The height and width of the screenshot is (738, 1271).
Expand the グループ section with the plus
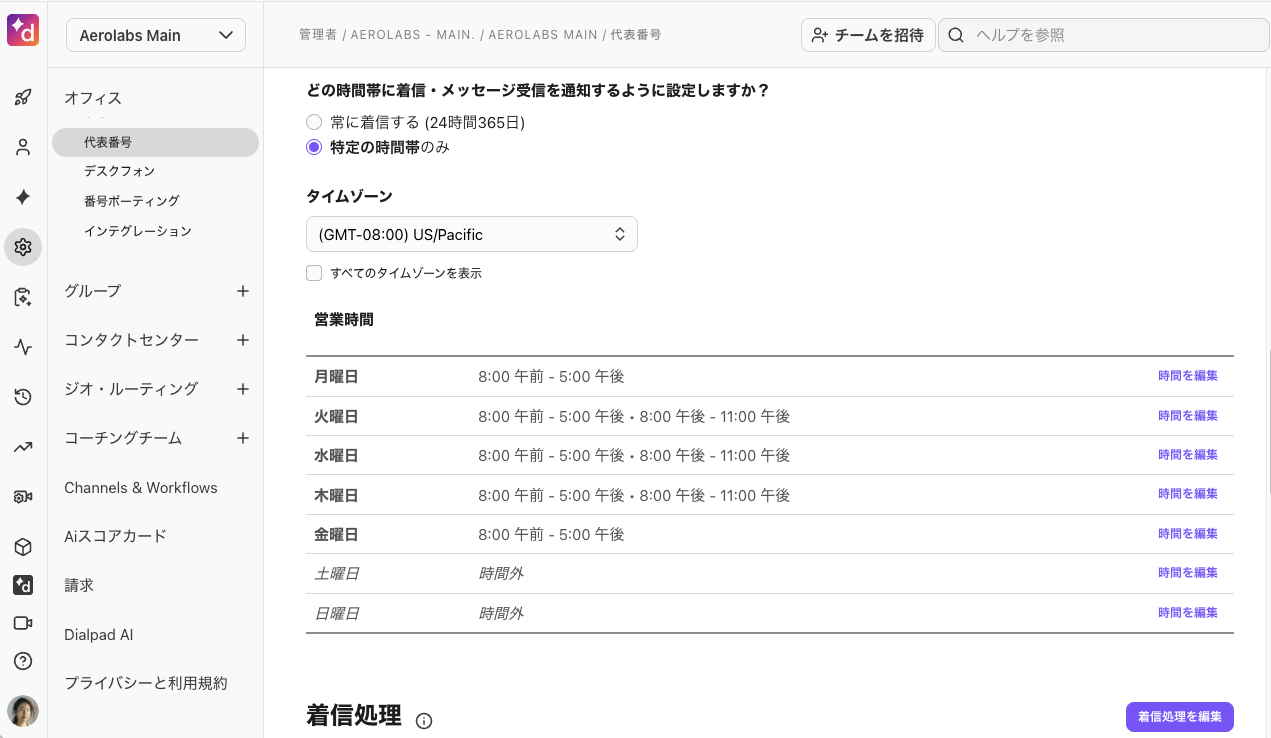pyautogui.click(x=243, y=291)
